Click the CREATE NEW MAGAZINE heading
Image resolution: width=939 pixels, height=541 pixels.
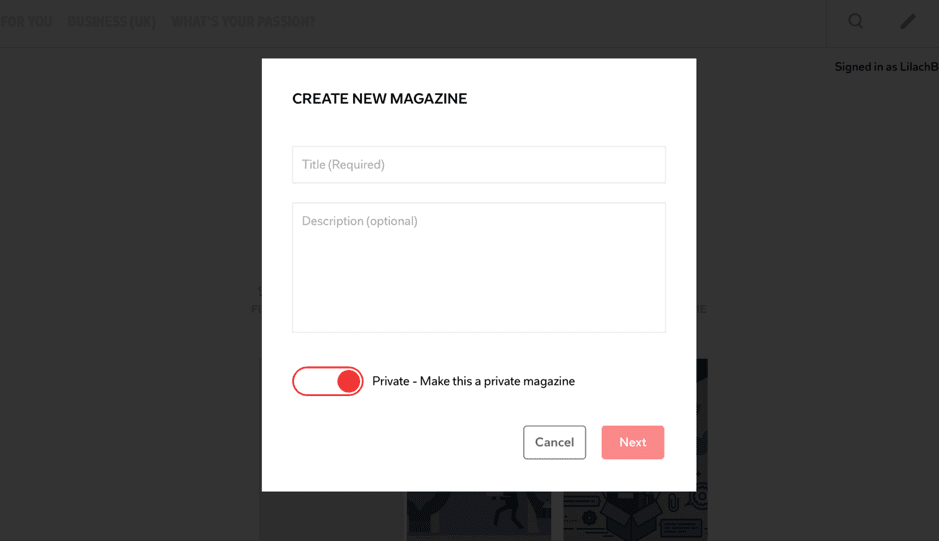380,99
